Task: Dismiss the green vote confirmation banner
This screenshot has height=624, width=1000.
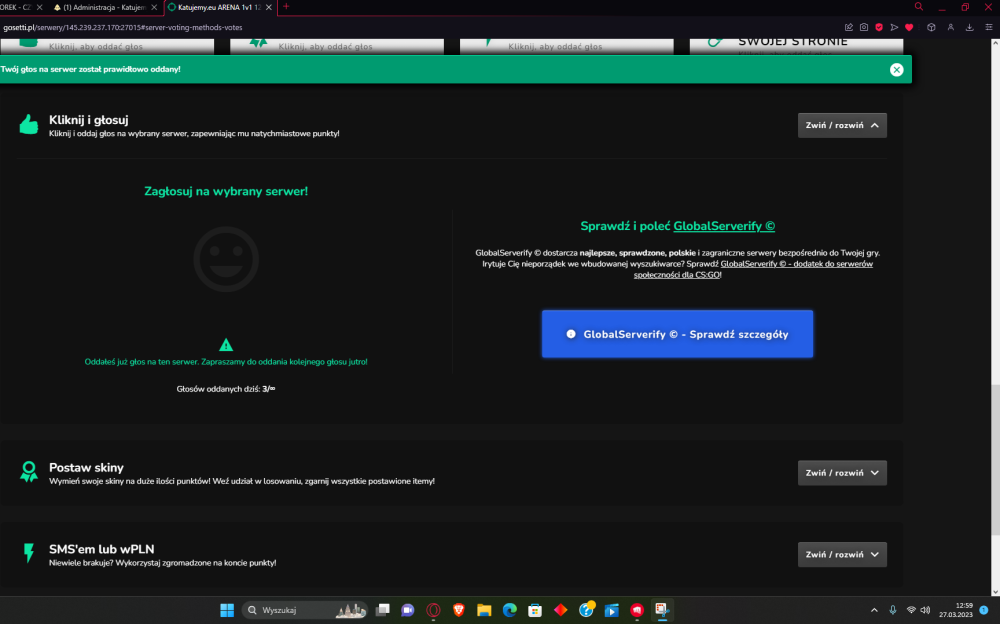Action: (896, 70)
